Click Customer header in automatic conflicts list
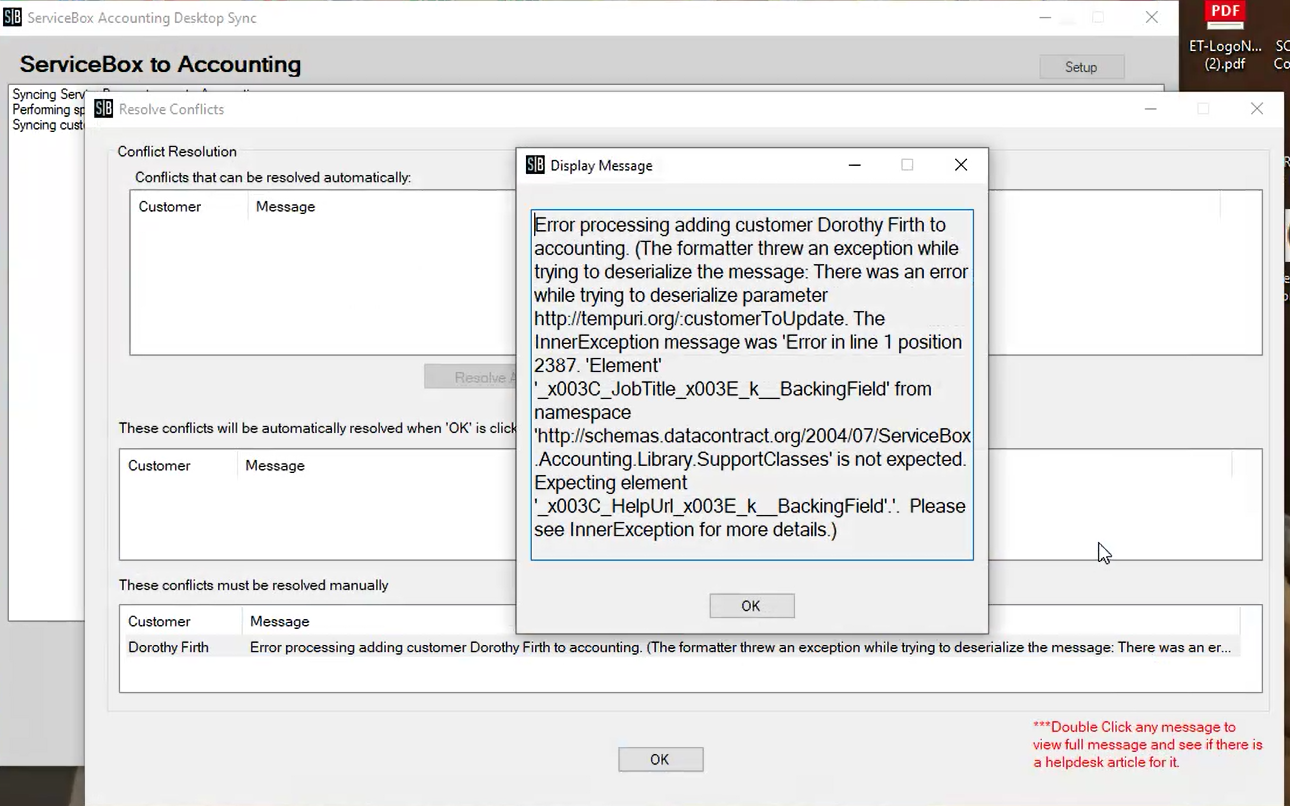 pyautogui.click(x=170, y=207)
